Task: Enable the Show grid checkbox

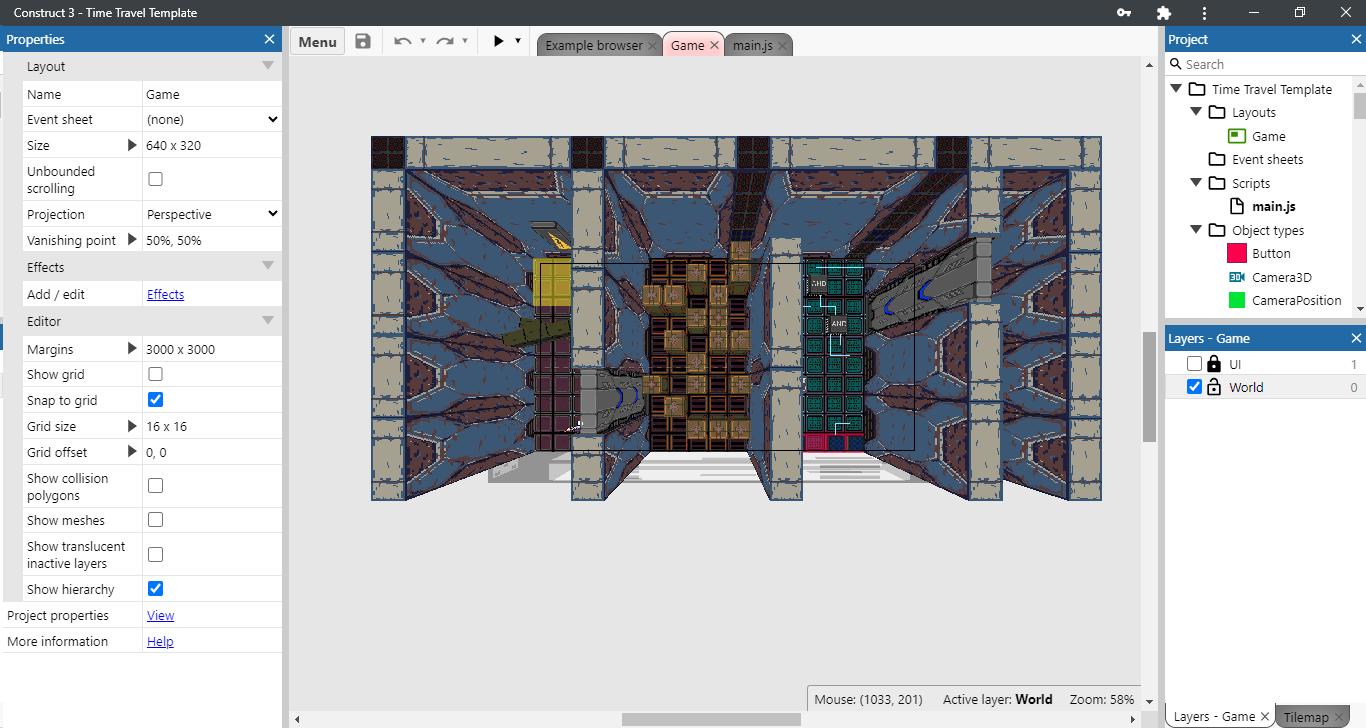Action: point(155,374)
